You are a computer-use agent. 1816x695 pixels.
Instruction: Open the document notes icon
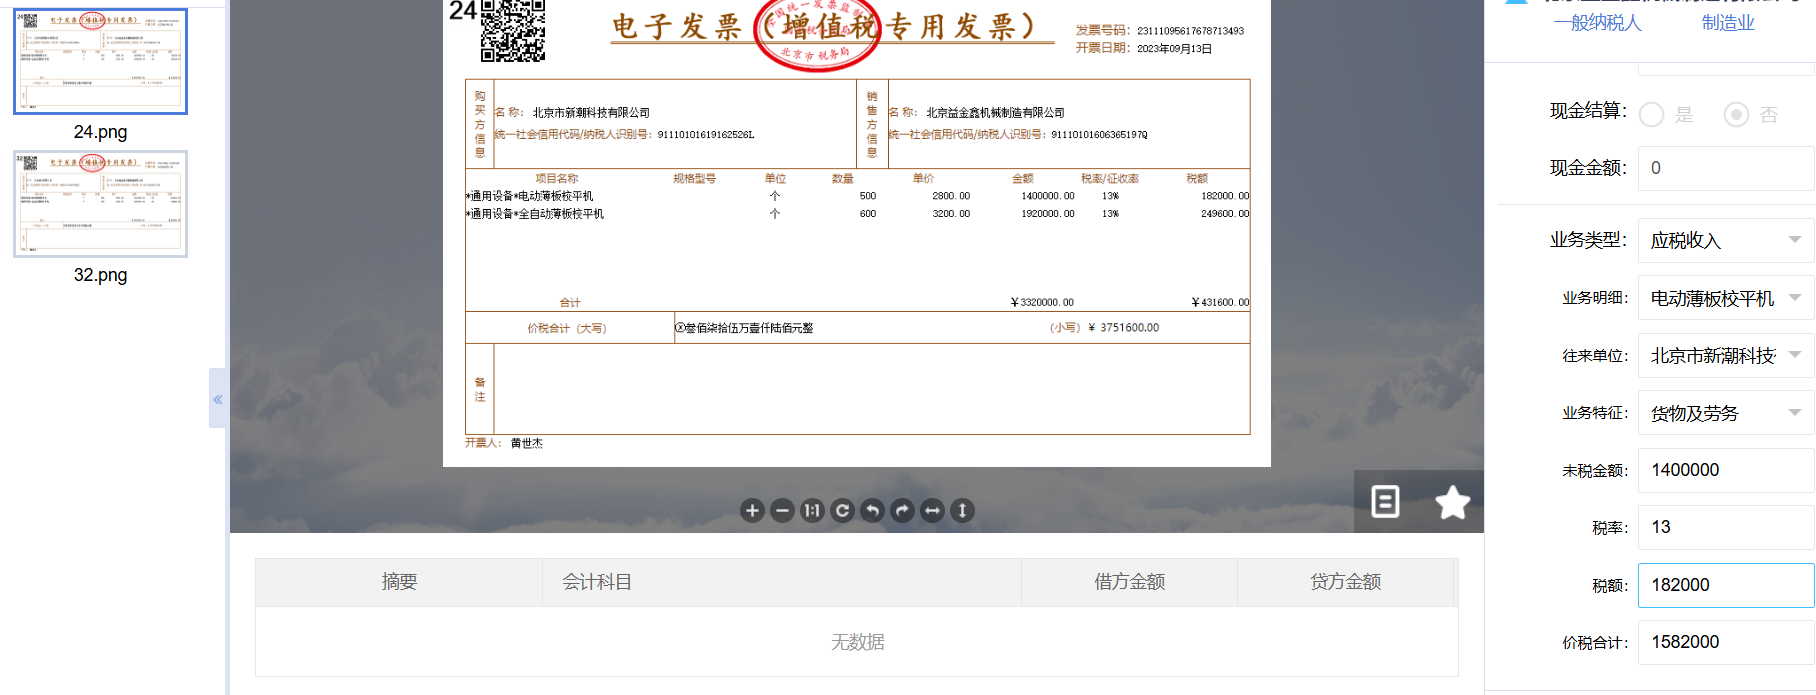tap(1385, 501)
